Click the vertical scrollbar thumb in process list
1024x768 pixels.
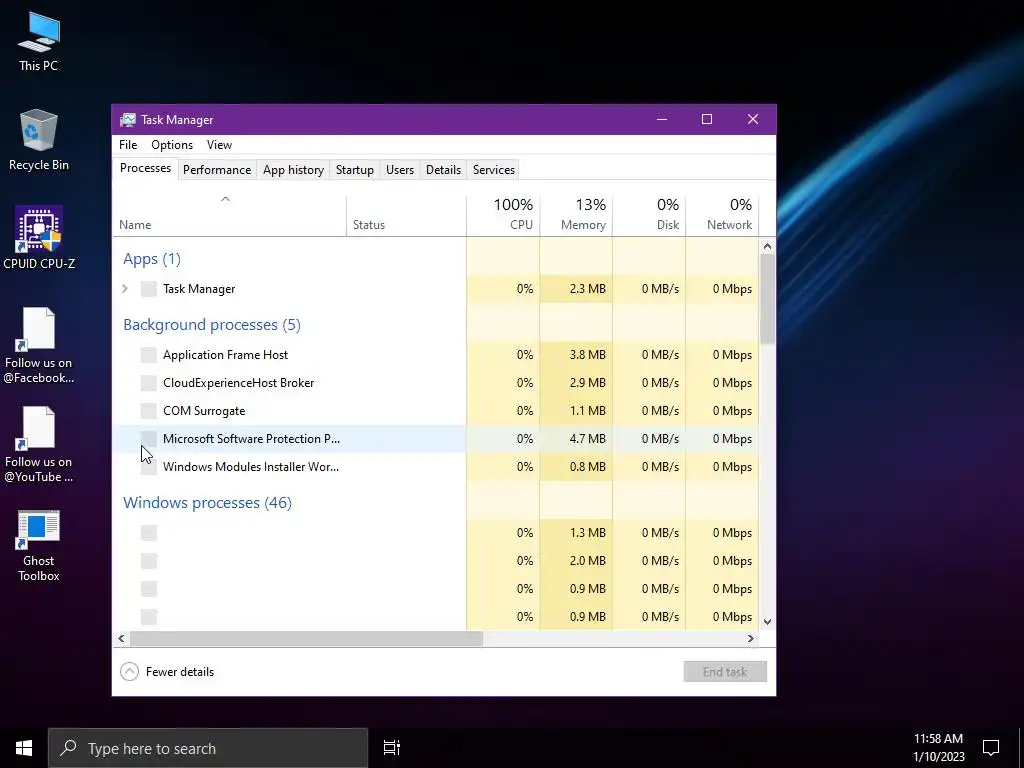[x=767, y=298]
